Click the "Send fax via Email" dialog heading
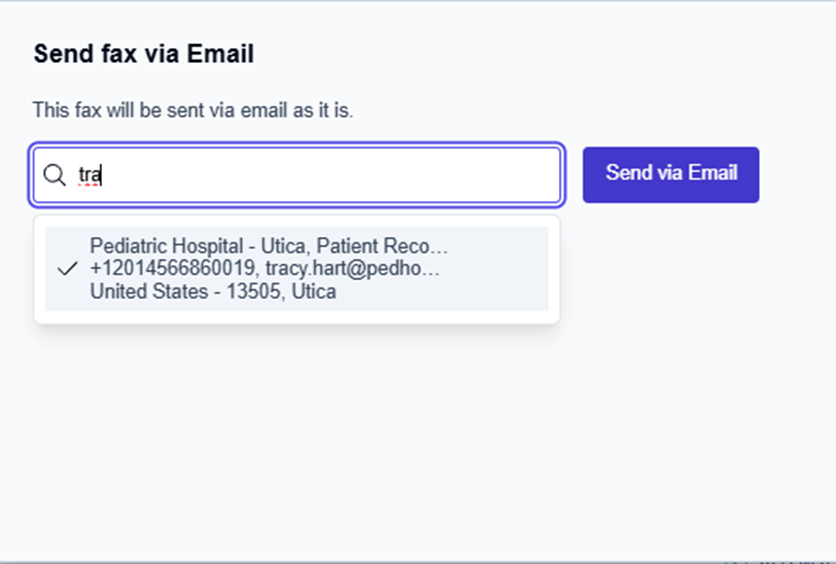Viewport: 836px width, 564px height. tap(143, 54)
